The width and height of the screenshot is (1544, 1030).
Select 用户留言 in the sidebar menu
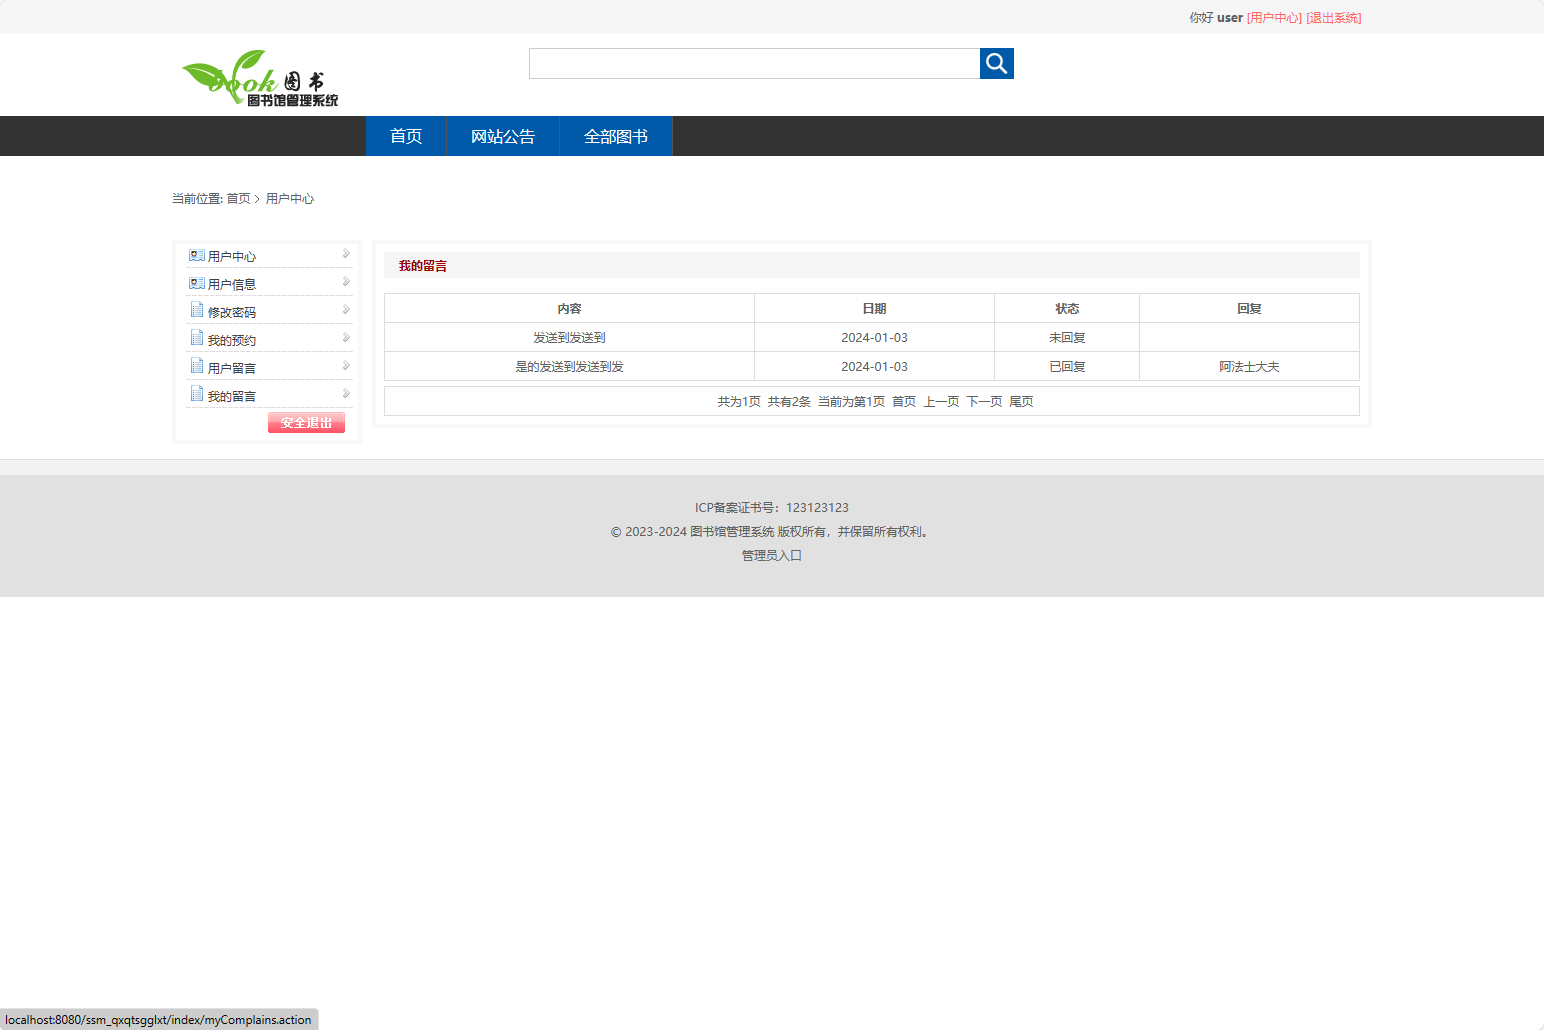232,369
